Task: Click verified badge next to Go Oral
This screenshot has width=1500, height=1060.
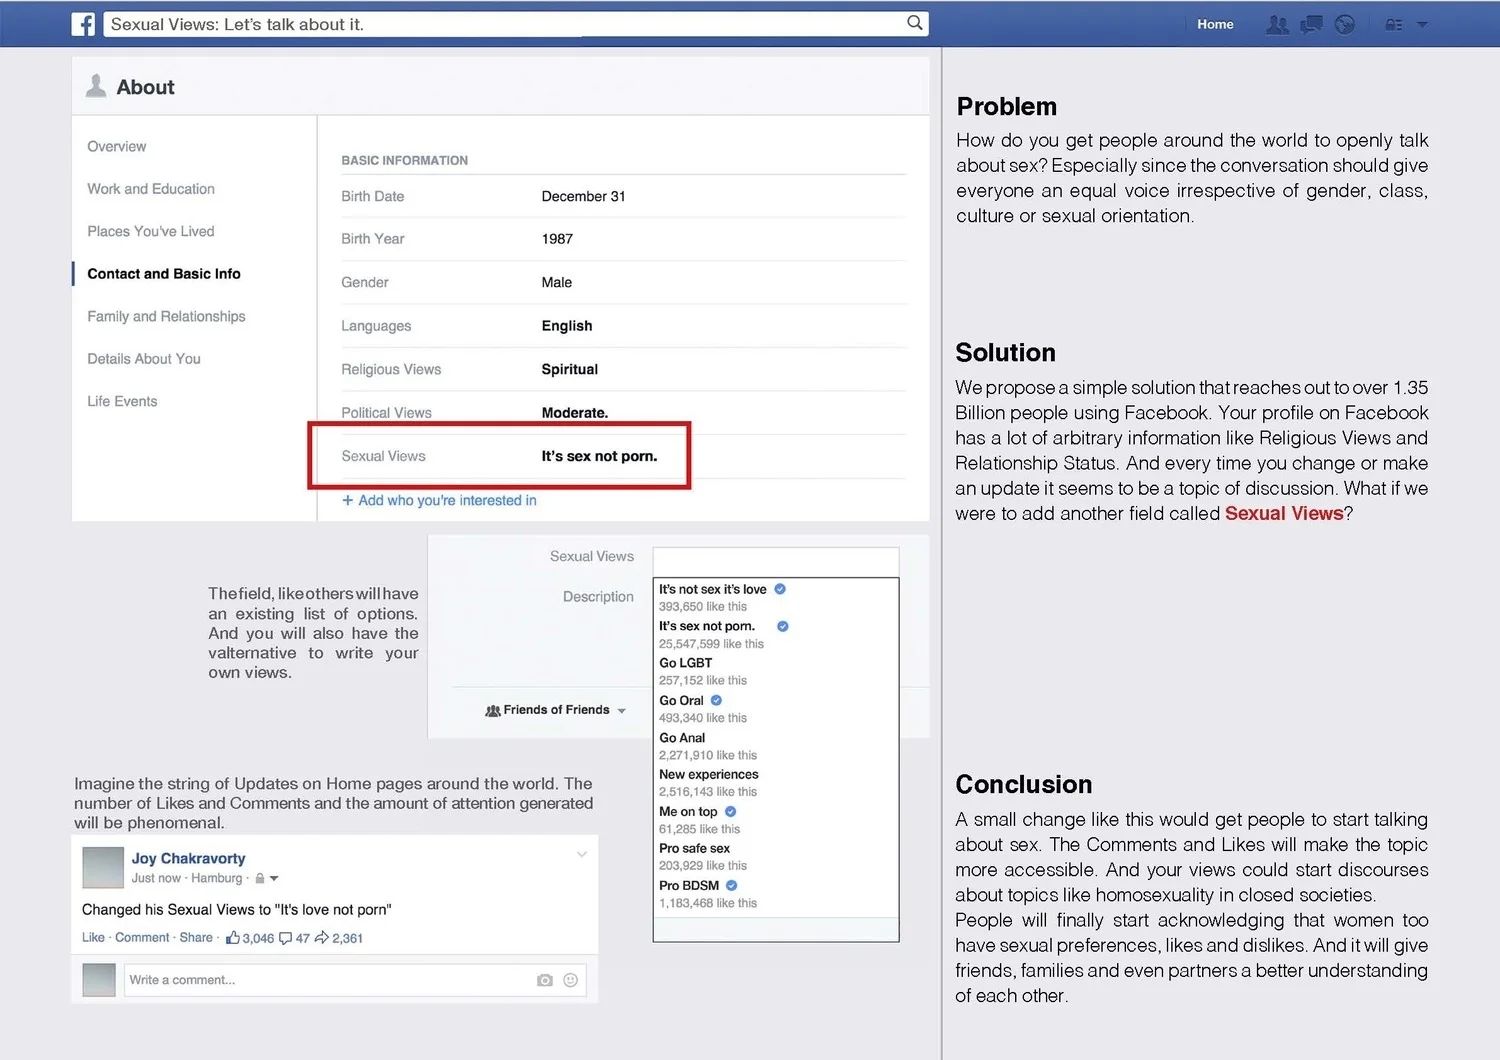Action: pyautogui.click(x=716, y=700)
